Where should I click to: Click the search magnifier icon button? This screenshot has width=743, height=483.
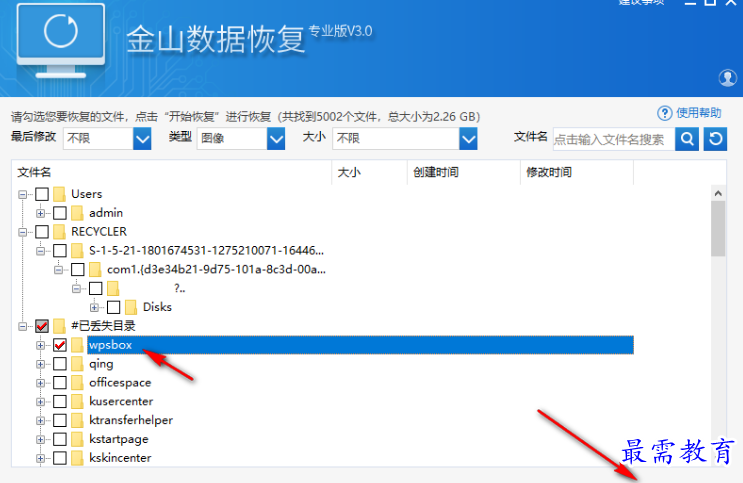click(687, 139)
